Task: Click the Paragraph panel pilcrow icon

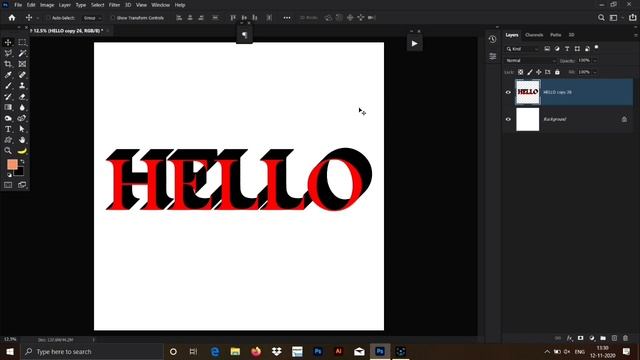Action: point(244,35)
